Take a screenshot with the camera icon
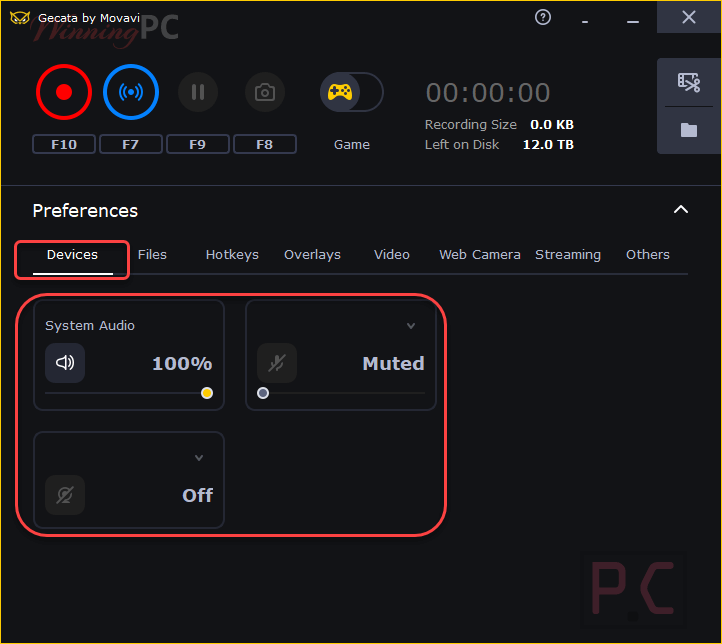The height and width of the screenshot is (644, 722). [265, 92]
